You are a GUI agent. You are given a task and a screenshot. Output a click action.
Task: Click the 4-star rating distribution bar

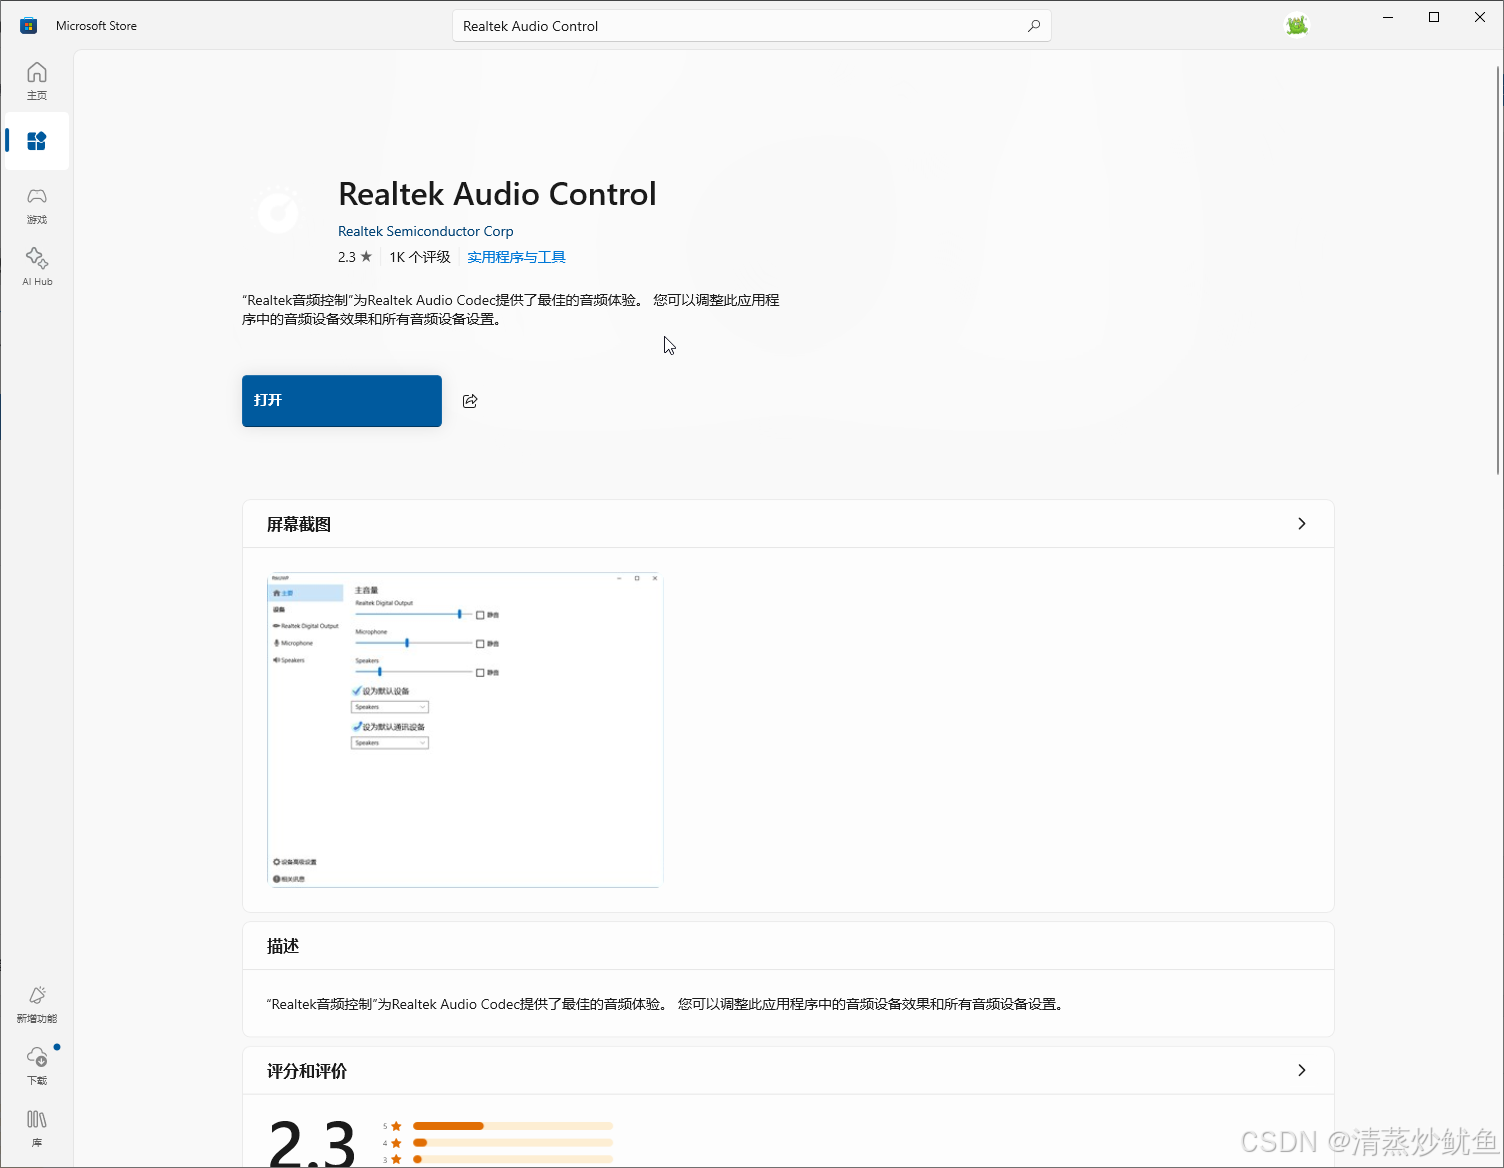click(x=512, y=1142)
